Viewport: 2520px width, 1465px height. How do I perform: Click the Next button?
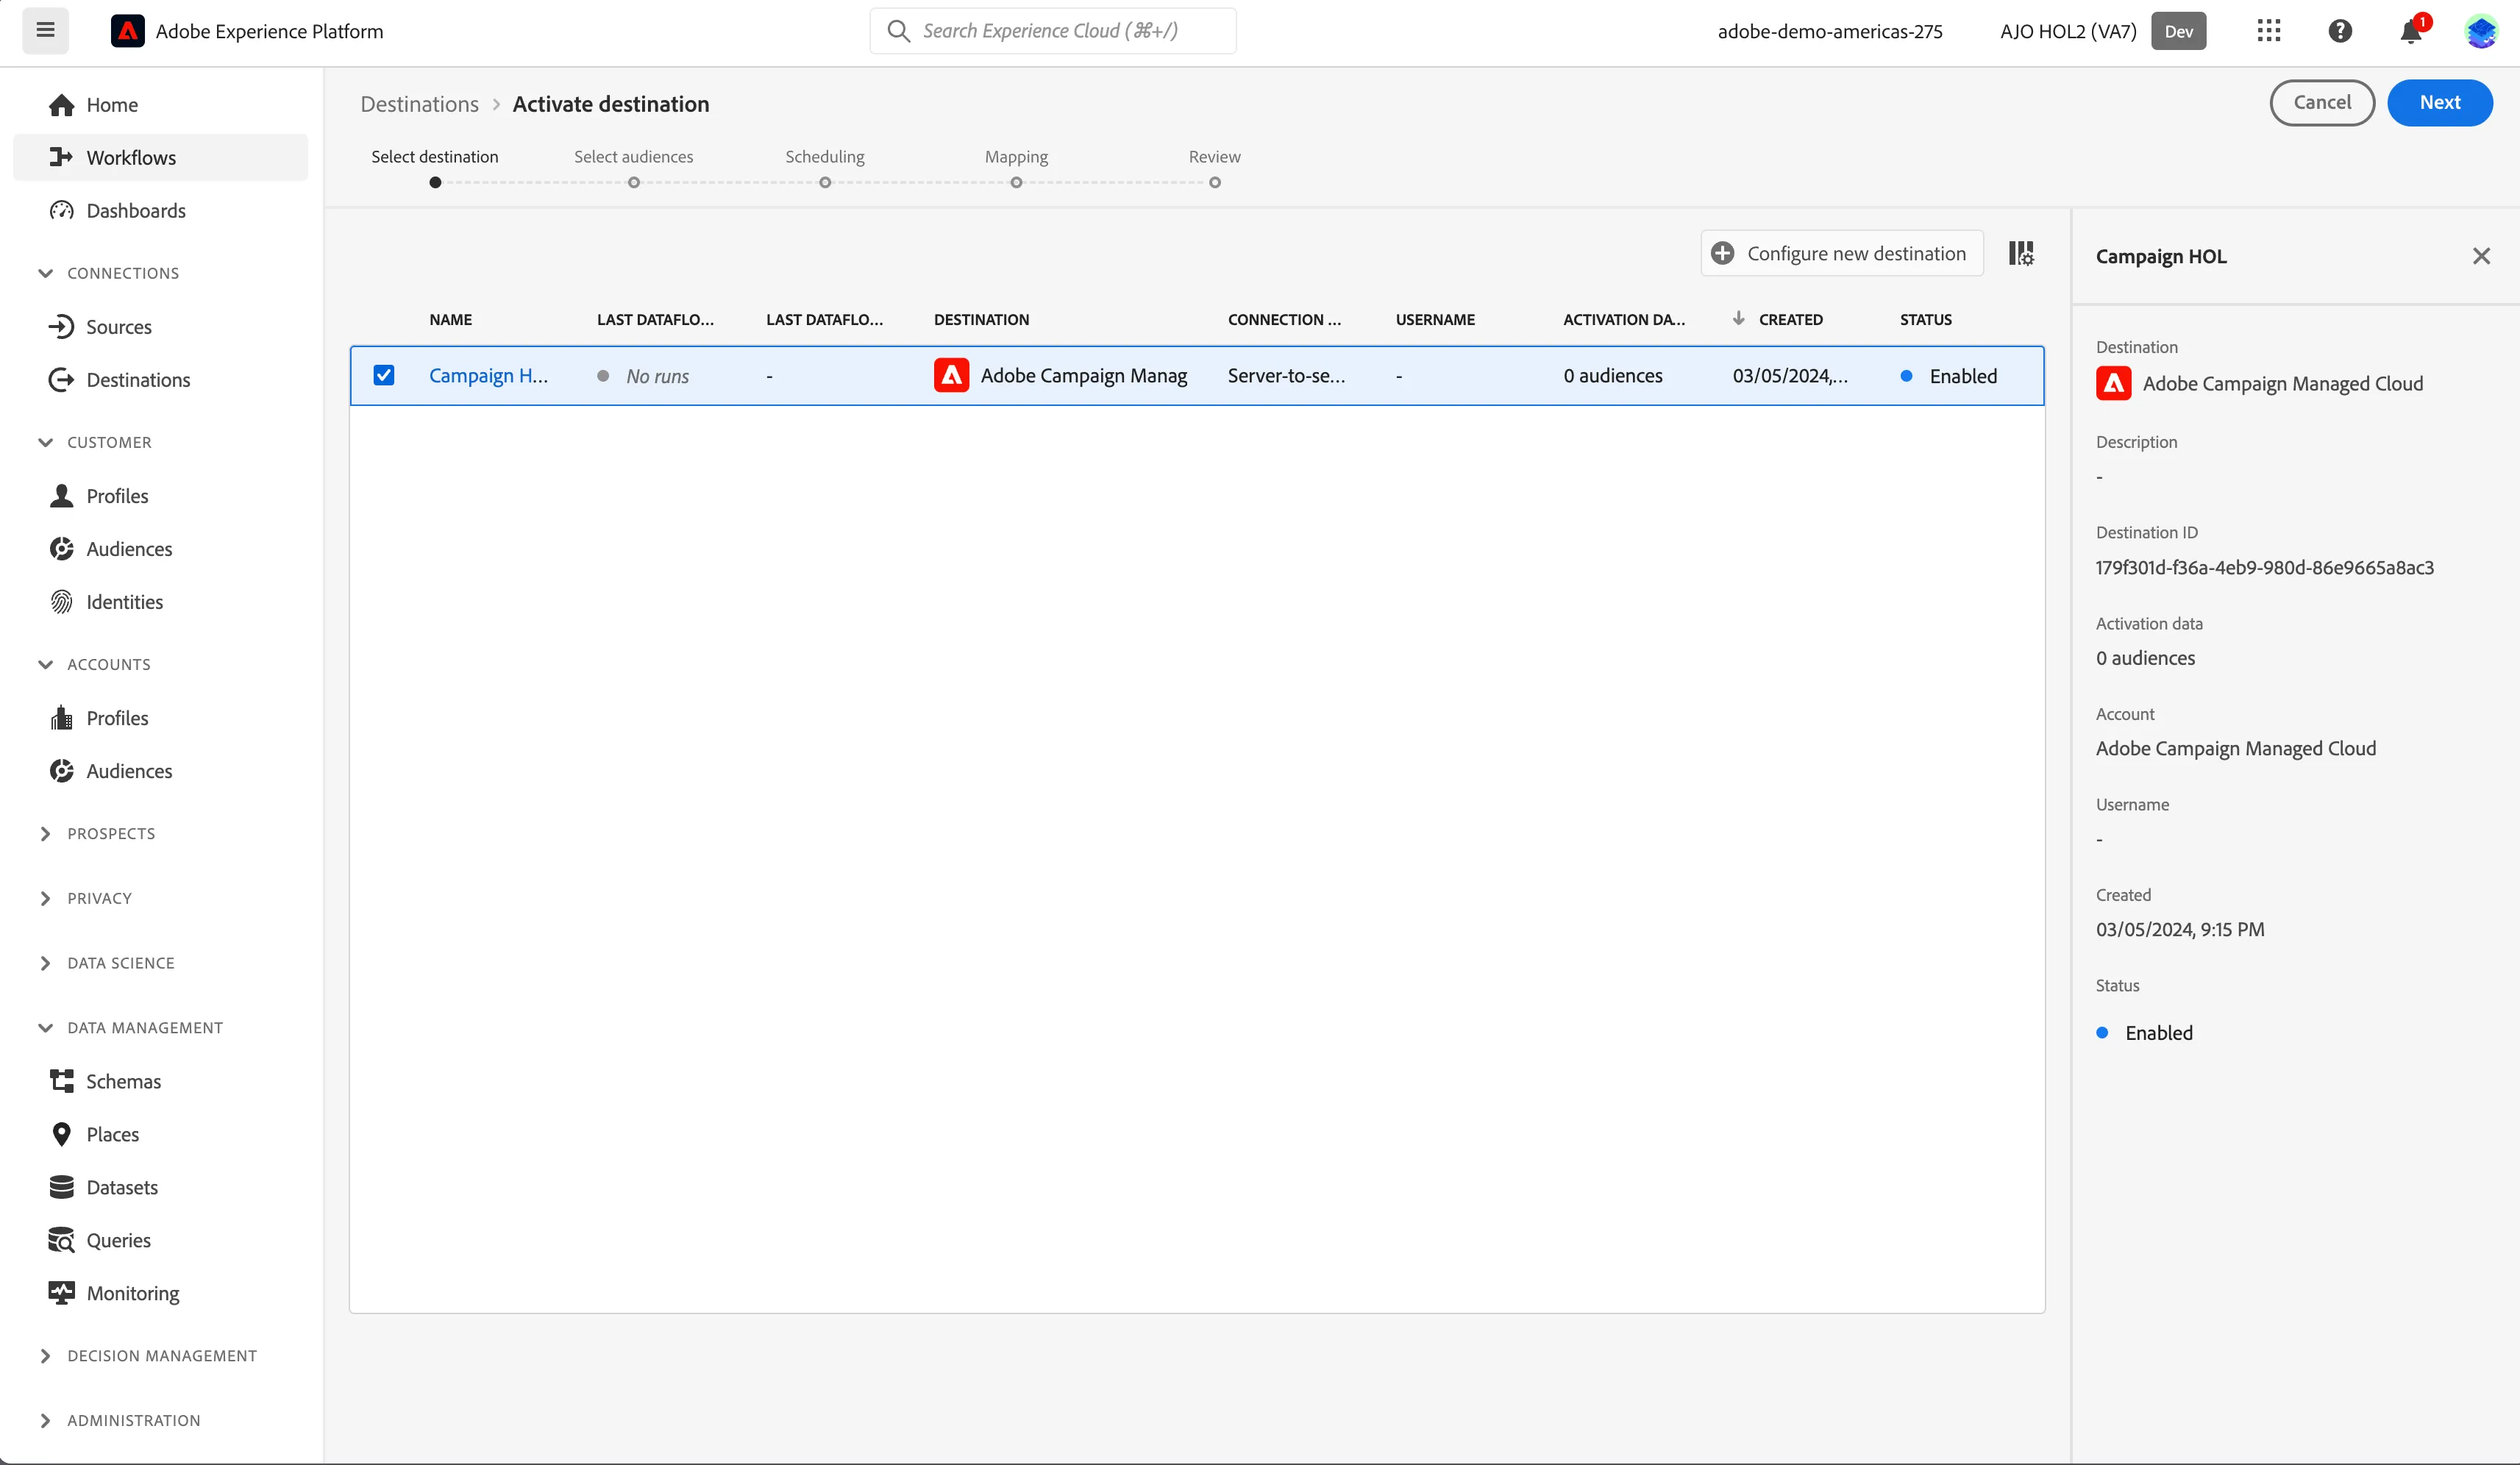[2439, 102]
